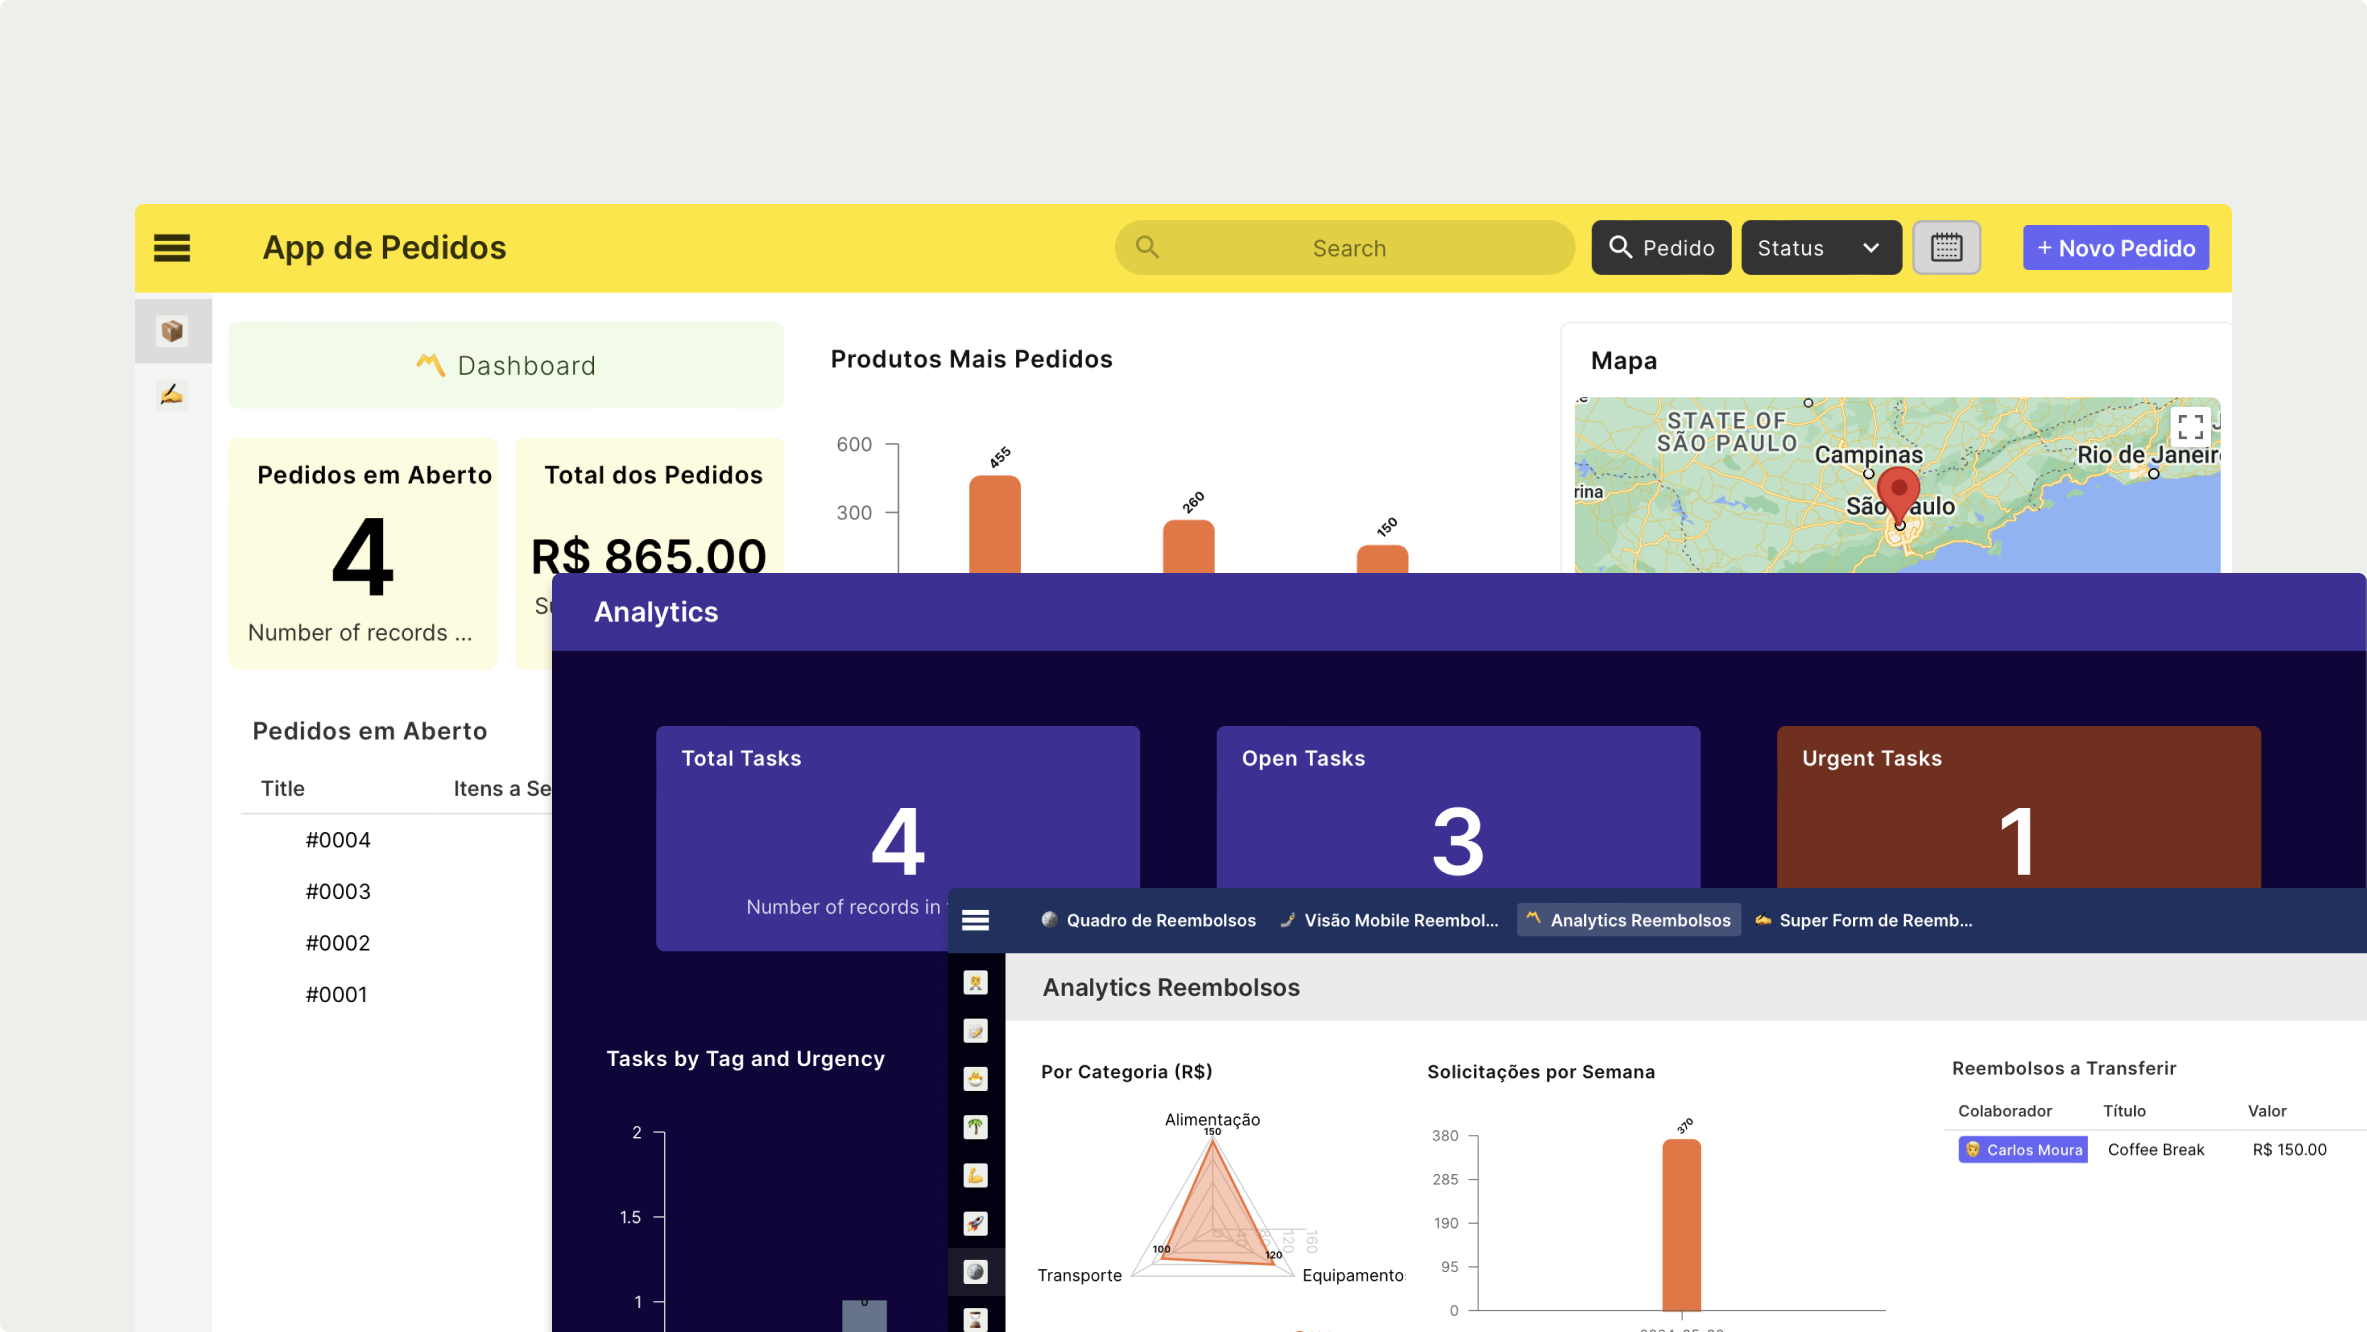
Task: Click the package box sidebar icon
Action: pos(172,331)
